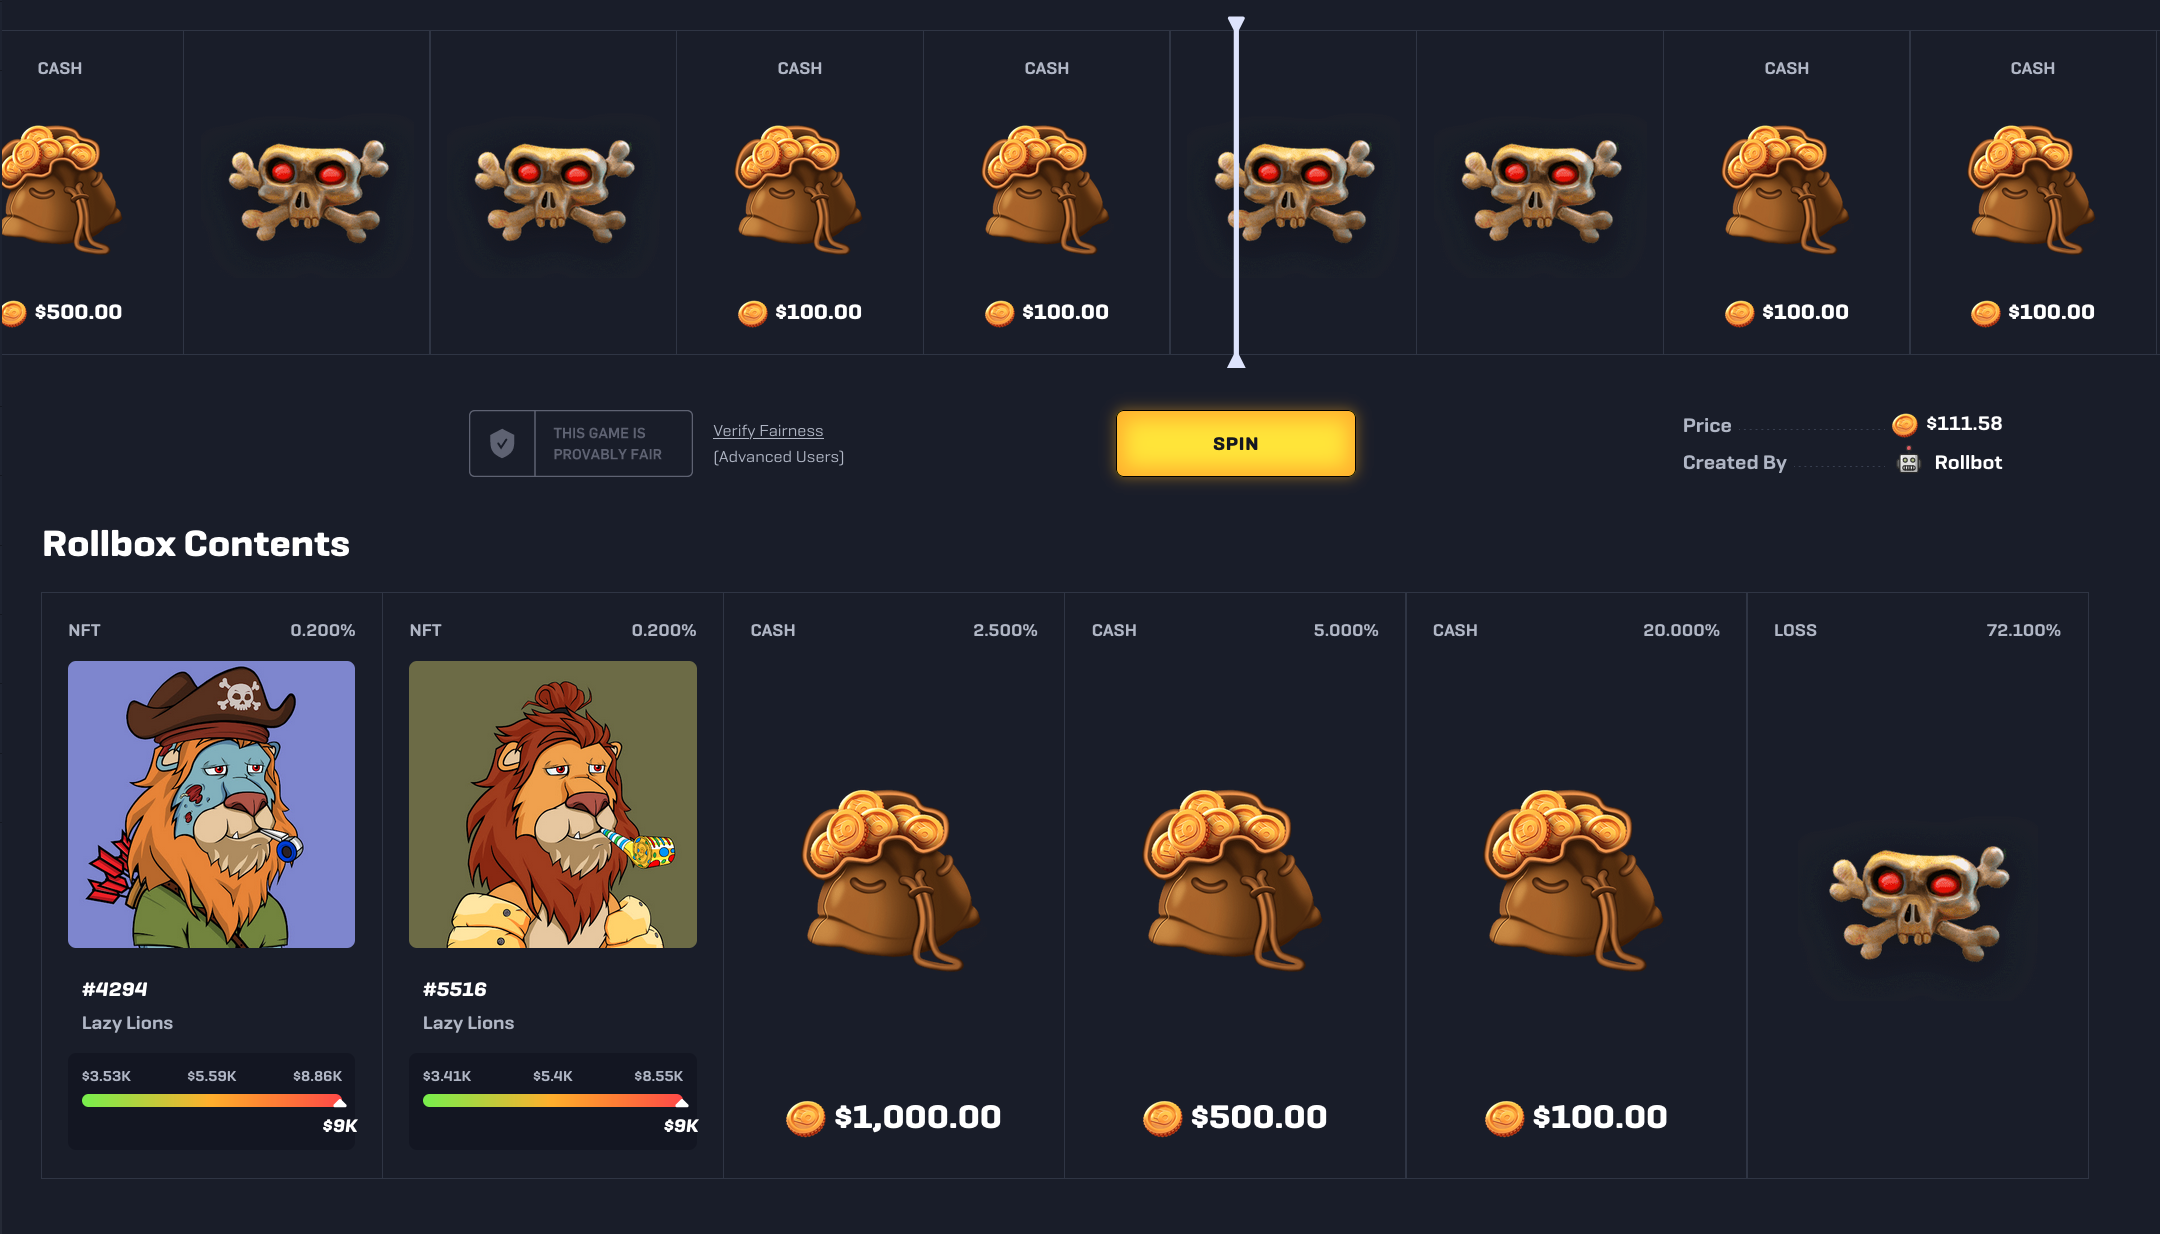Click the coin icon next to $111.58
Screen dimensions: 2160x1234
1905,424
